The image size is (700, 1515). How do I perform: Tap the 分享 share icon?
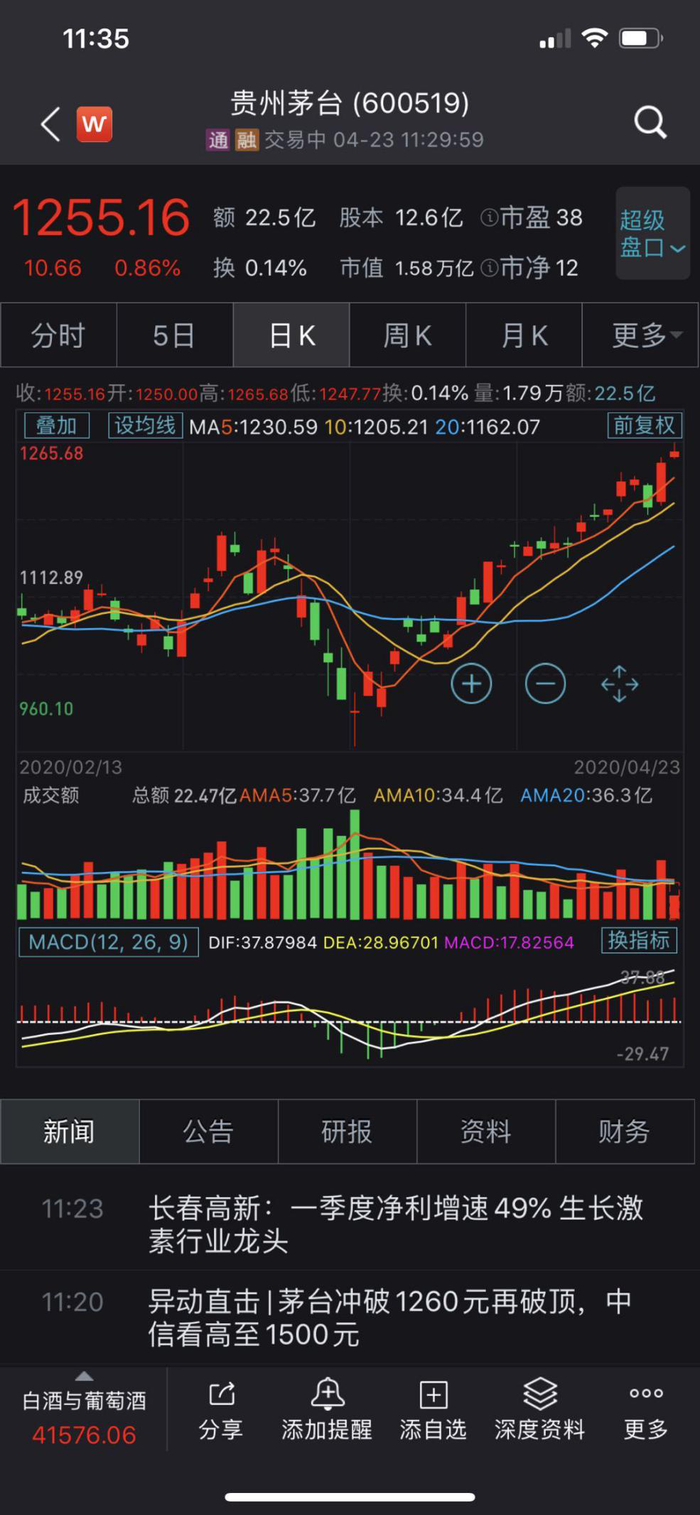pyautogui.click(x=221, y=1393)
